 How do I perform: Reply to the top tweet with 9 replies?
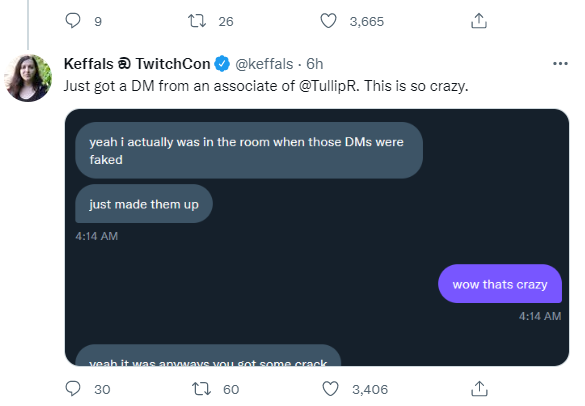73,21
